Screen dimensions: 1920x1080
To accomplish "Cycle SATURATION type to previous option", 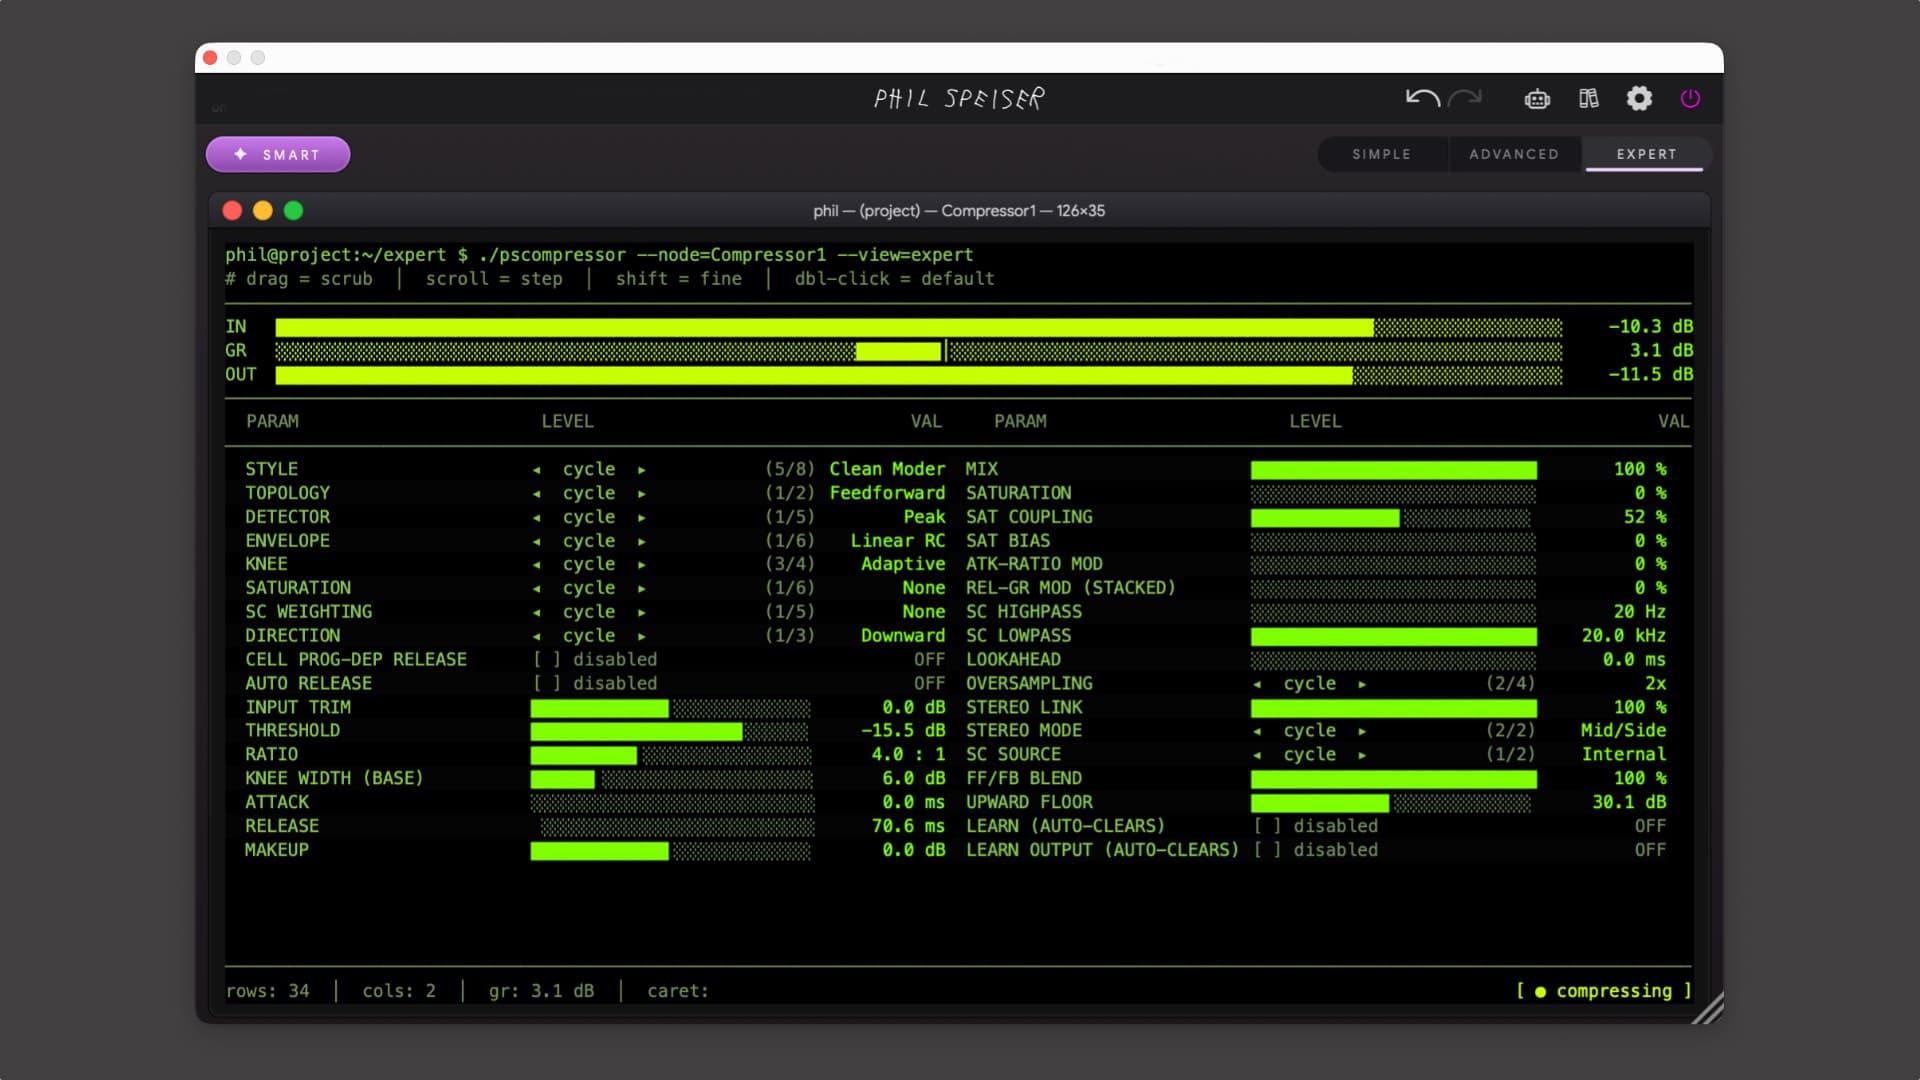I will (537, 588).
